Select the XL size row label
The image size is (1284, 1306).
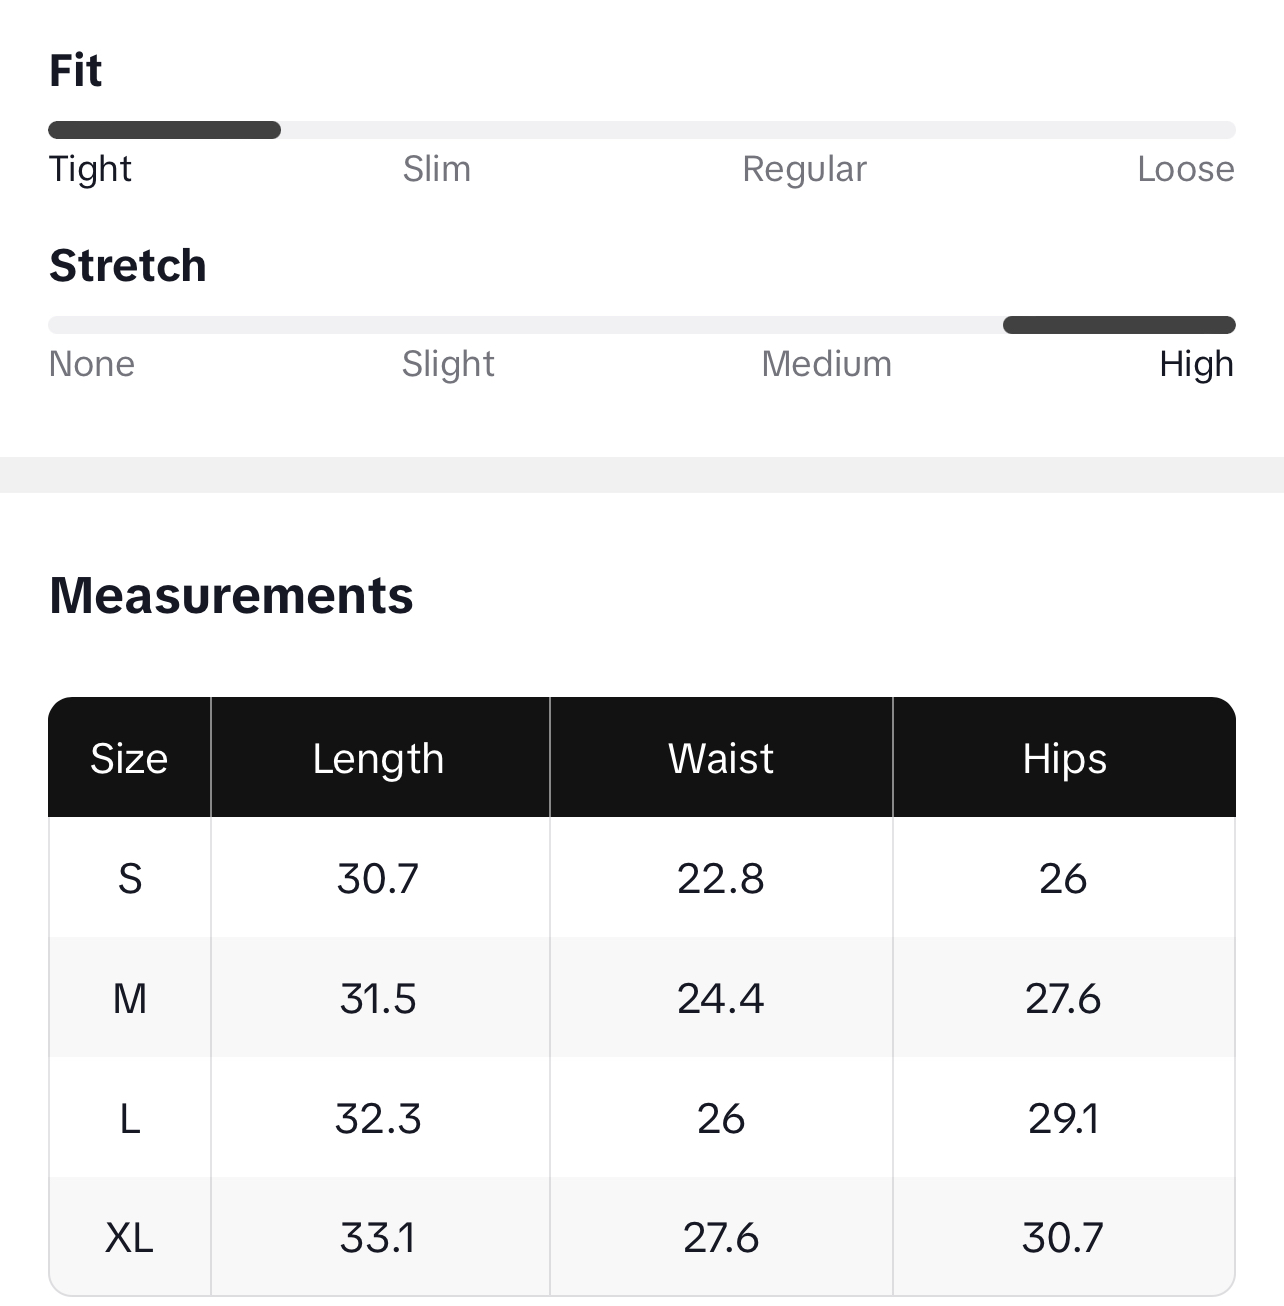click(x=130, y=1238)
